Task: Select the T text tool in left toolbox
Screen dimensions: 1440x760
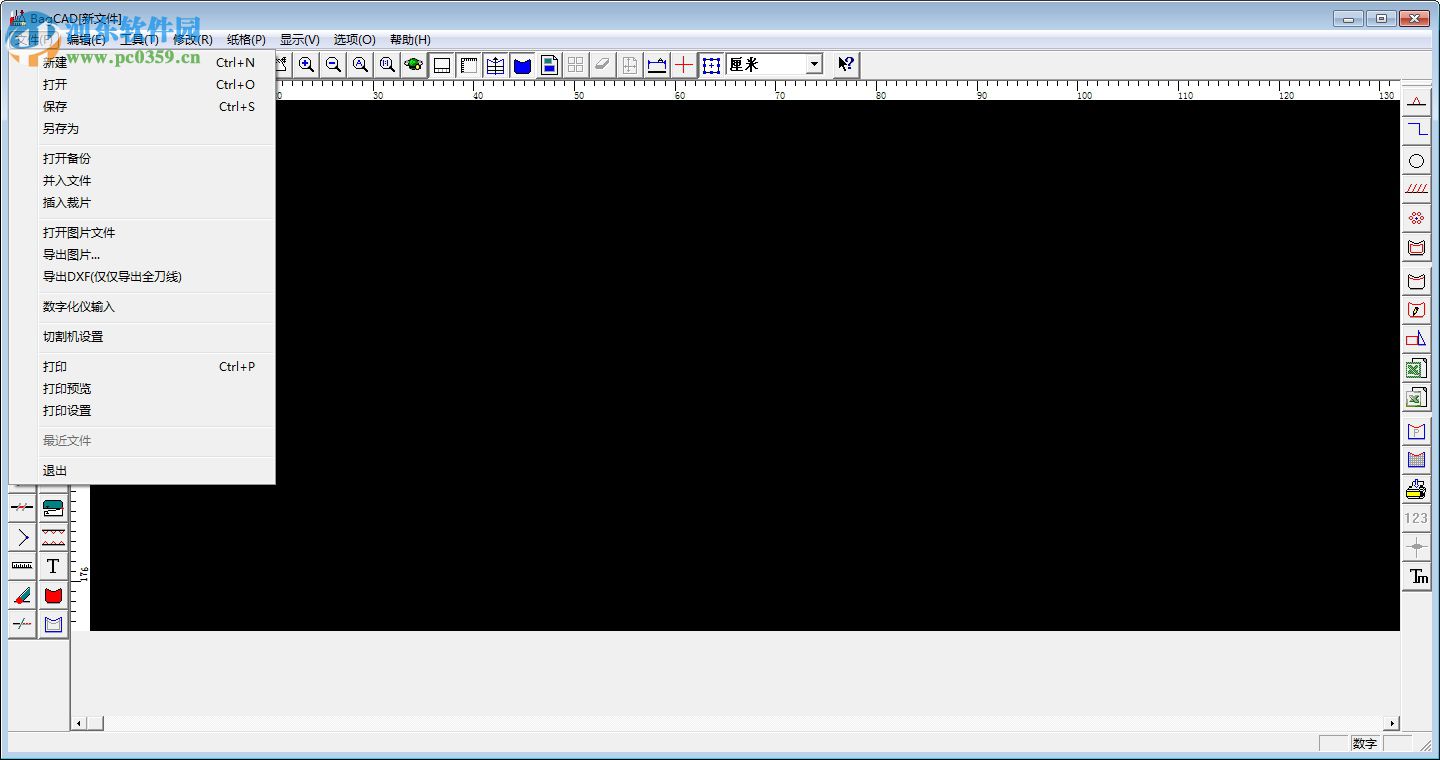Action: tap(53, 566)
